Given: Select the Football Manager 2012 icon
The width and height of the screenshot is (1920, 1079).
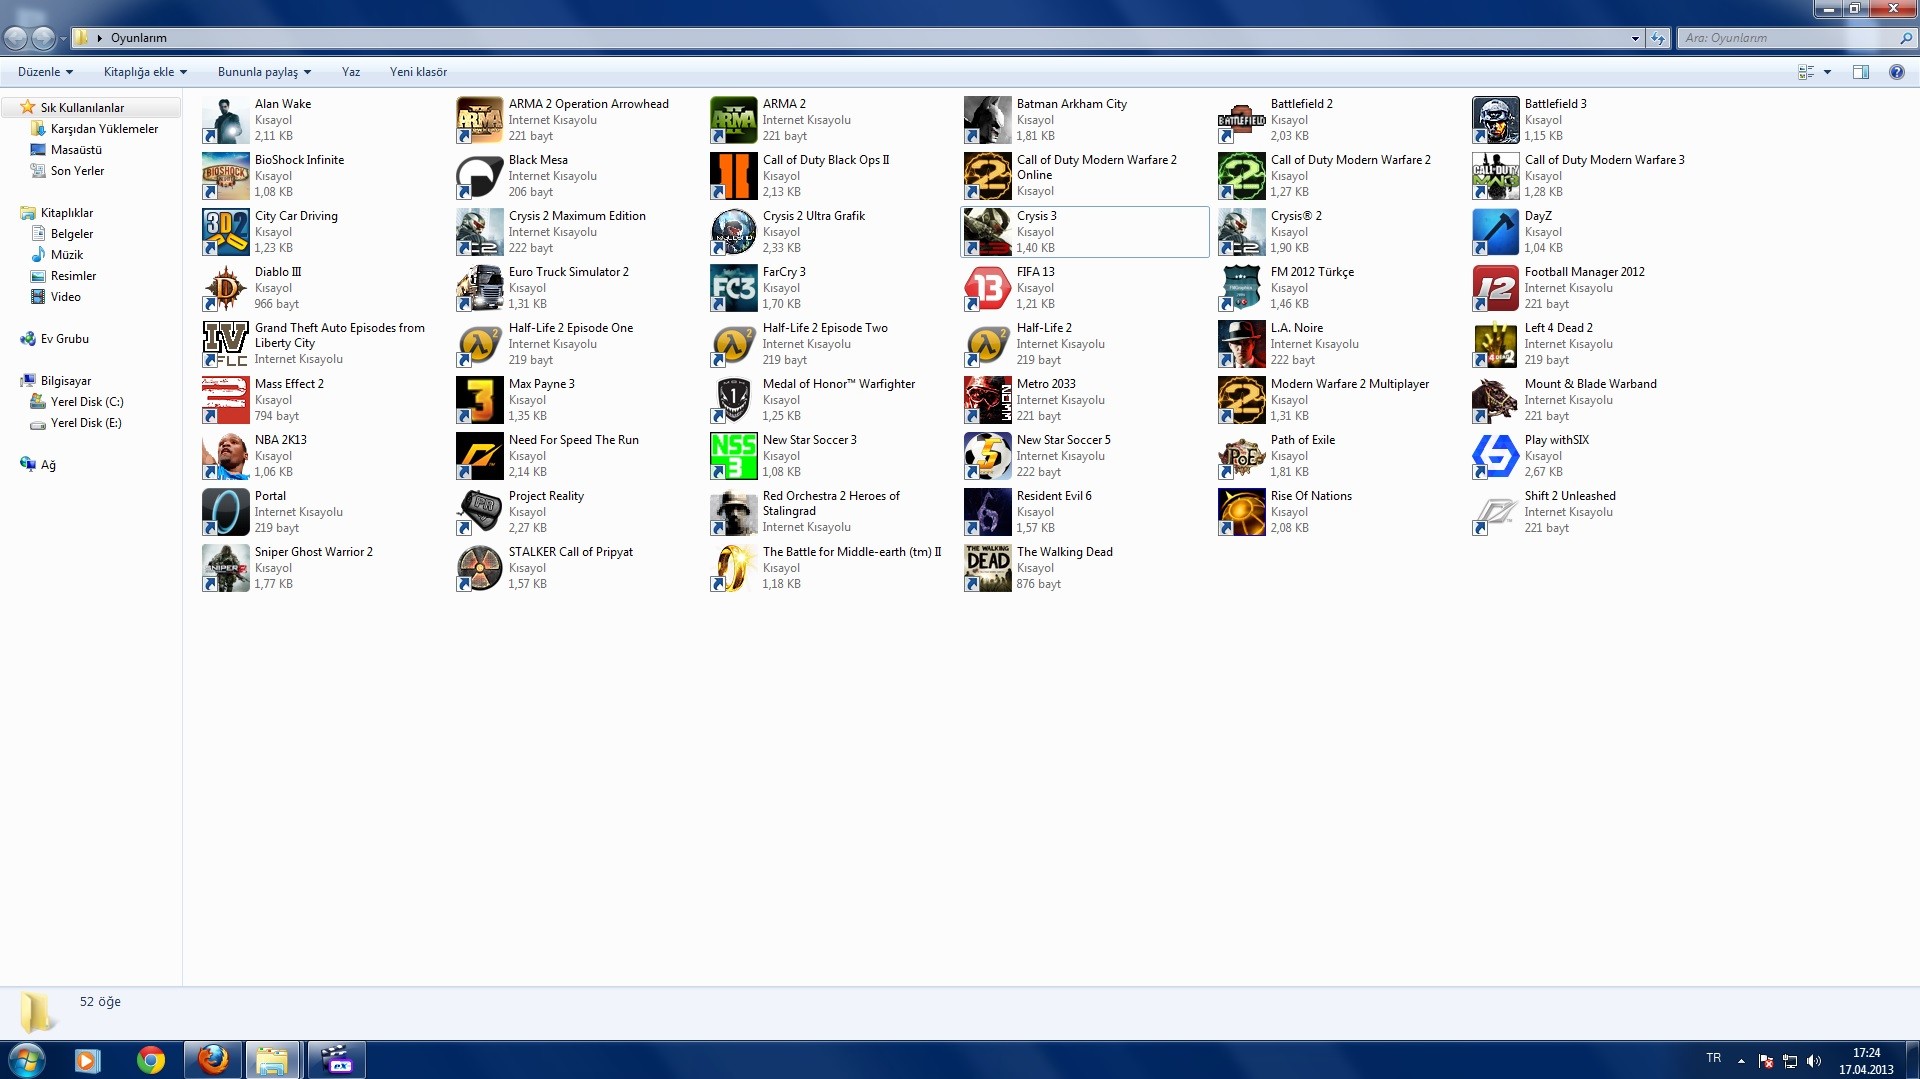Looking at the screenshot, I should tap(1496, 288).
